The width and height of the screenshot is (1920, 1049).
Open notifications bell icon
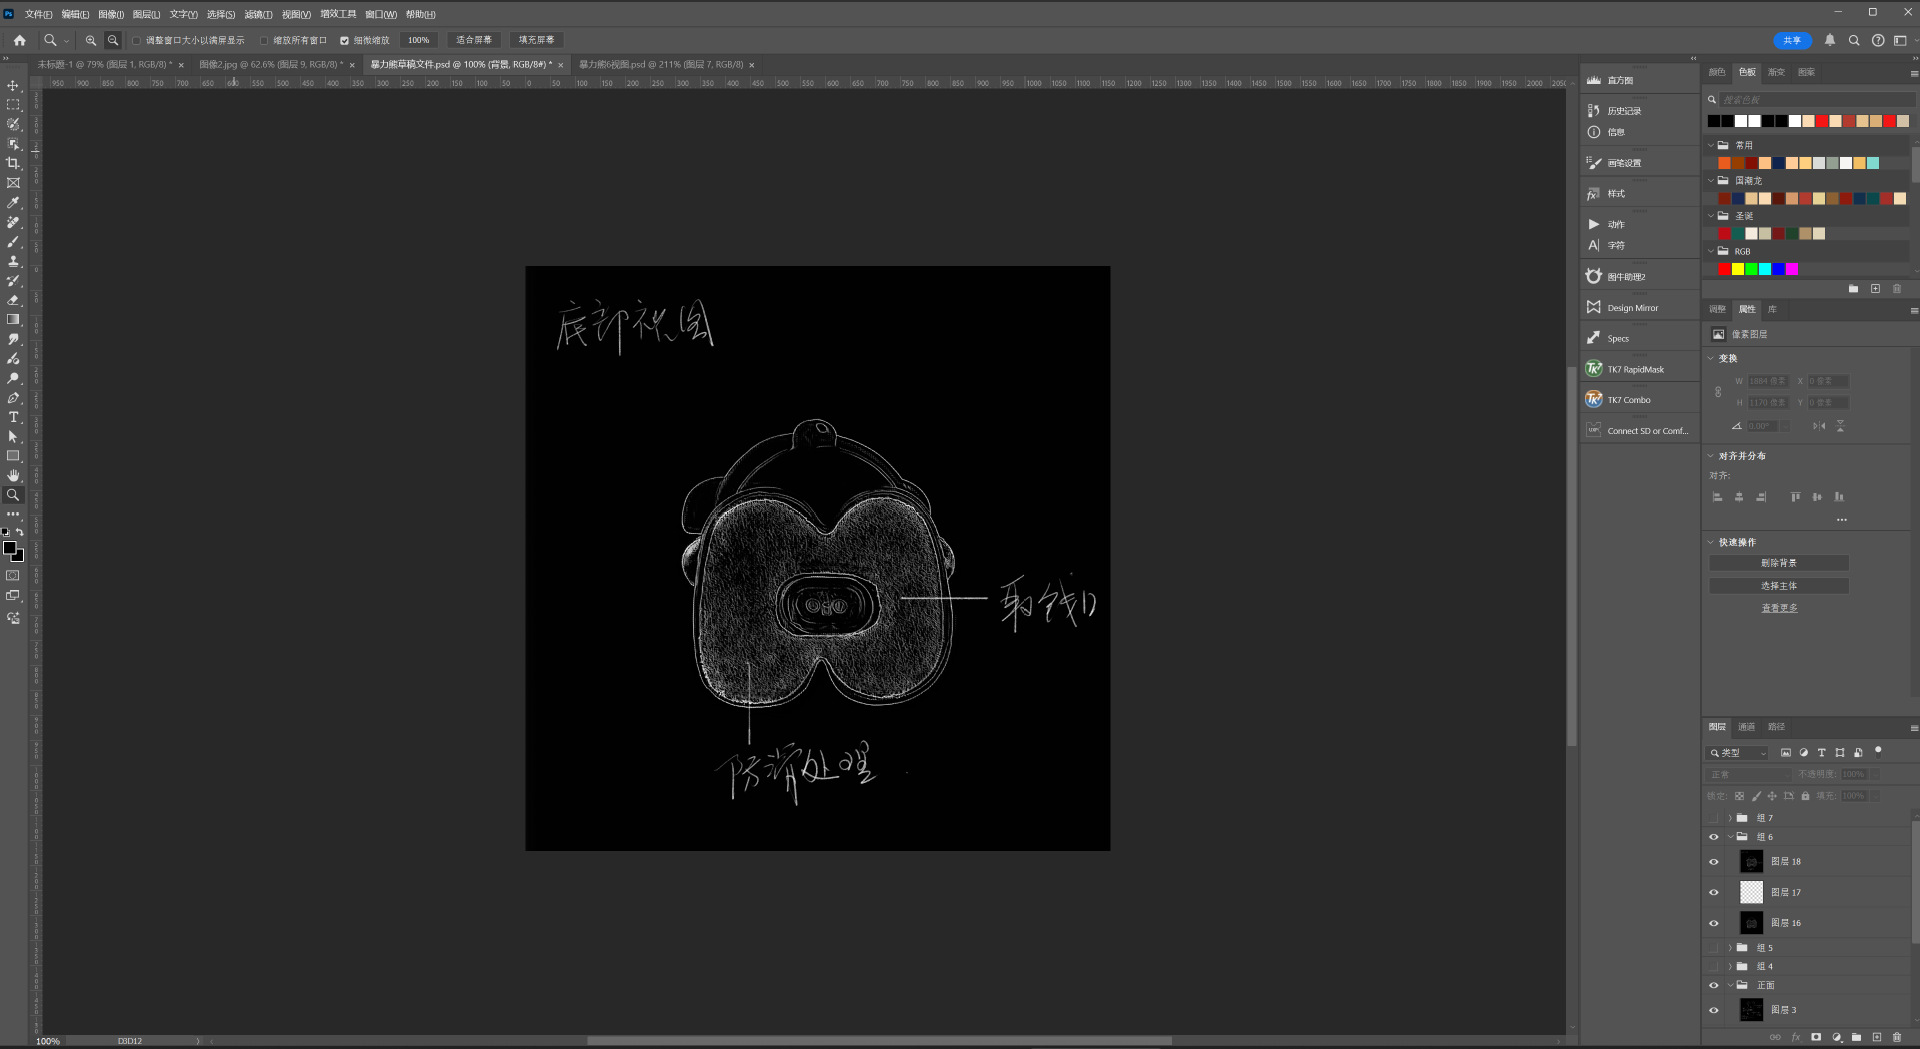click(1830, 40)
